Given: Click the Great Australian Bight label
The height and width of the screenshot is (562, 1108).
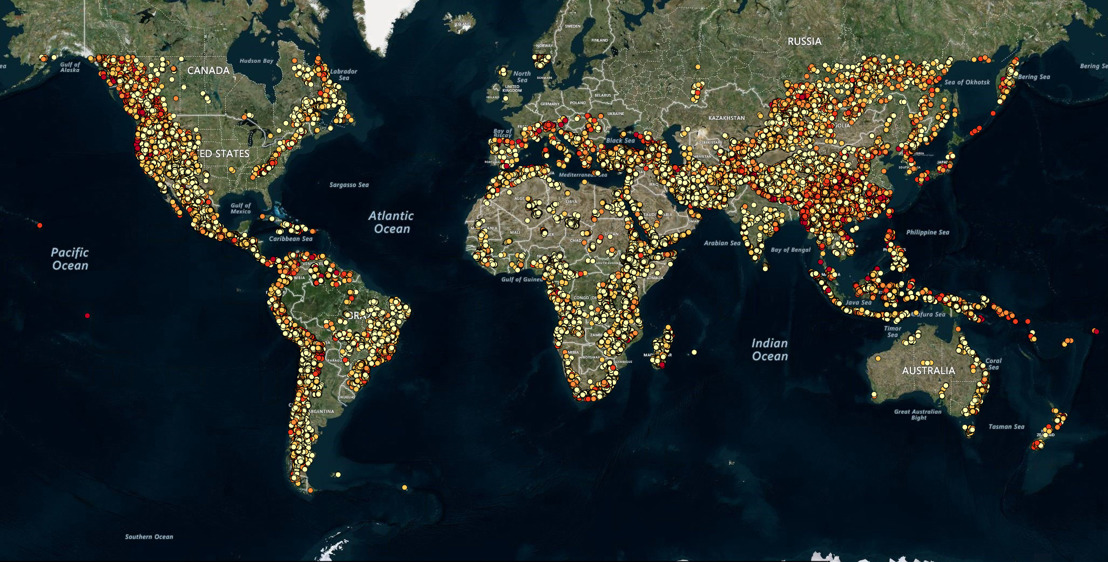Looking at the screenshot, I should pyautogui.click(x=919, y=414).
